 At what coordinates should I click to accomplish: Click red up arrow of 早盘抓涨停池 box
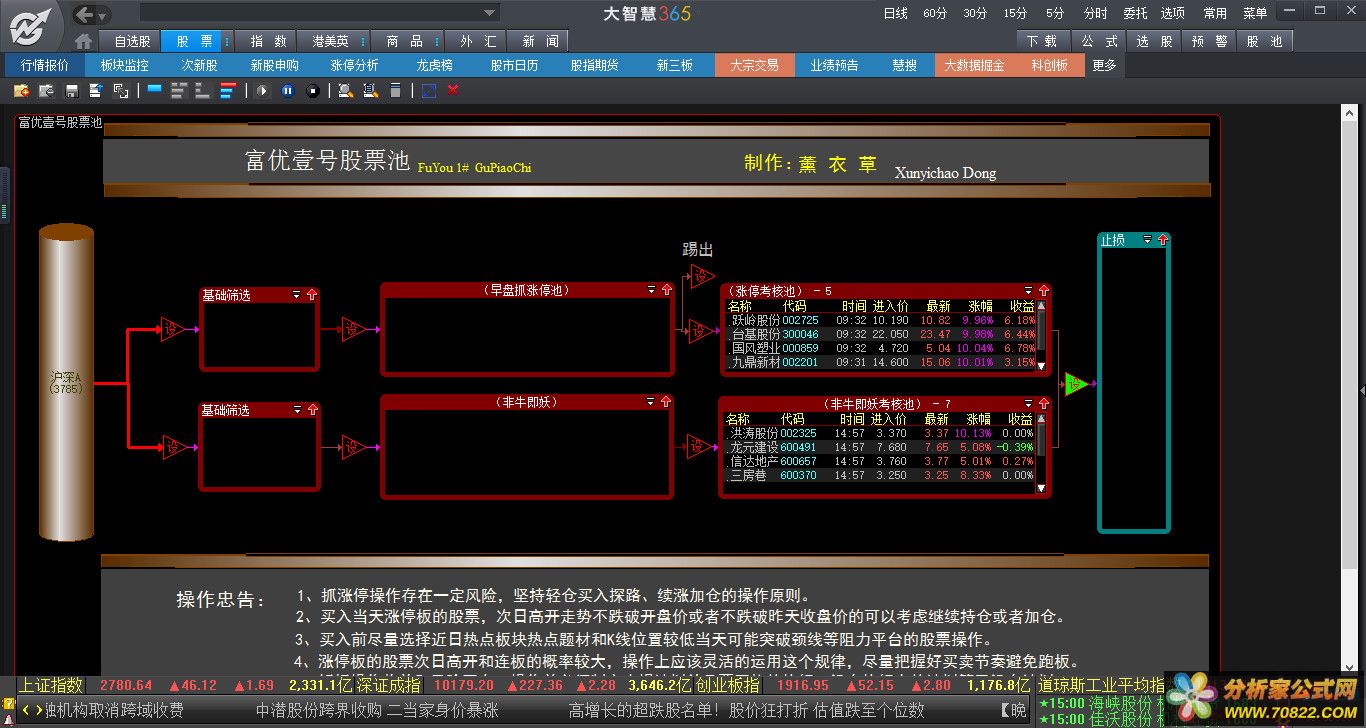tap(667, 290)
